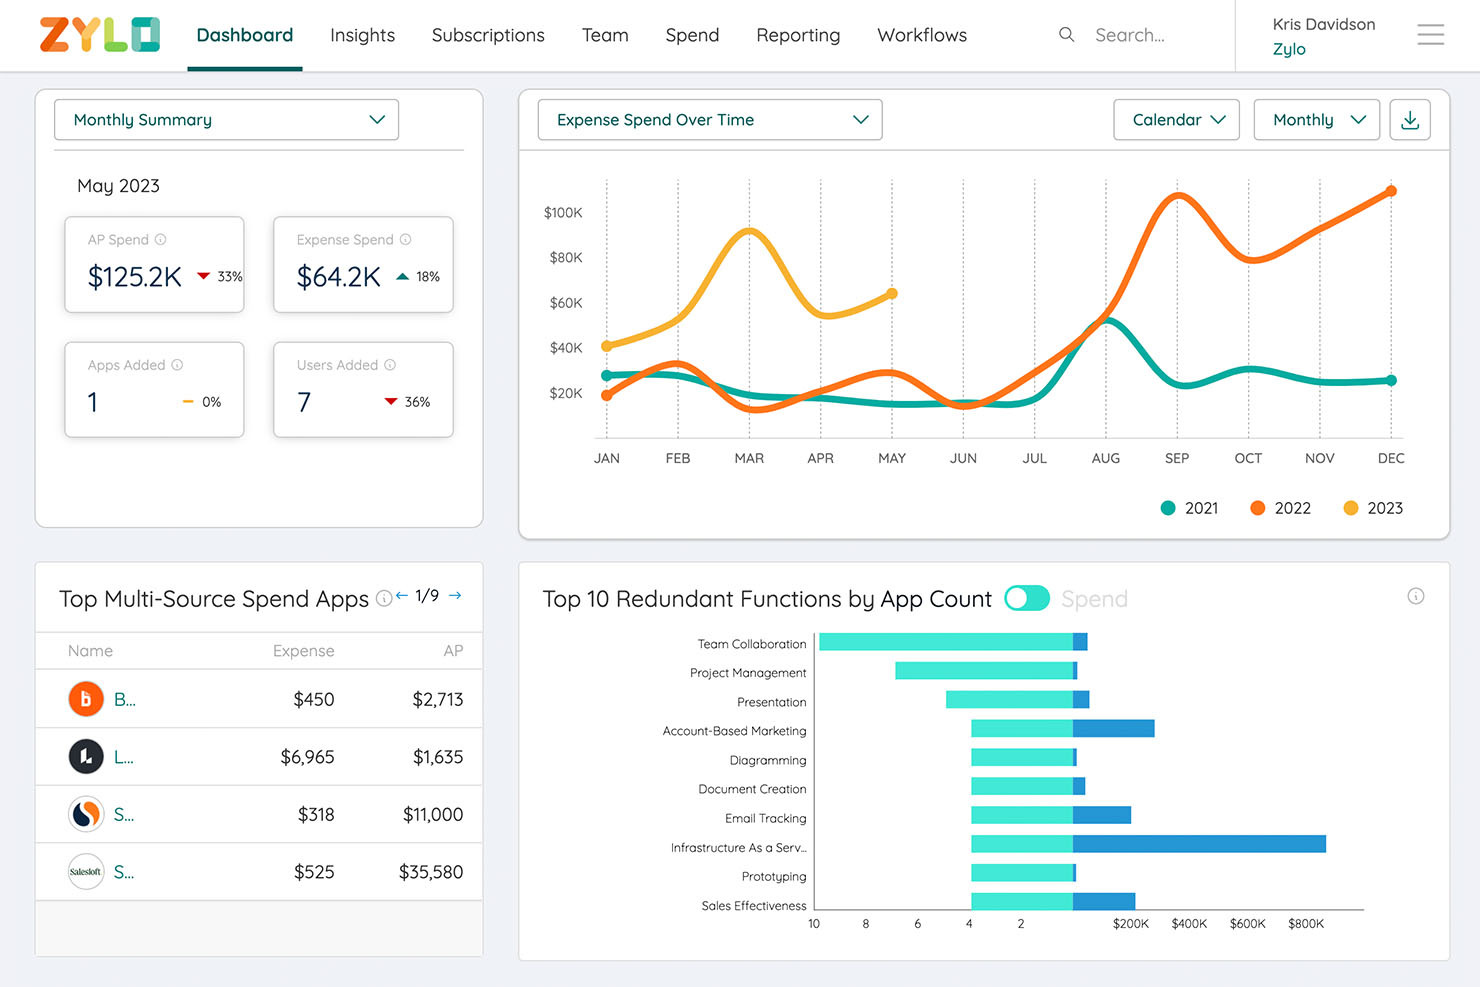Switch to the Insights tab

click(362, 35)
